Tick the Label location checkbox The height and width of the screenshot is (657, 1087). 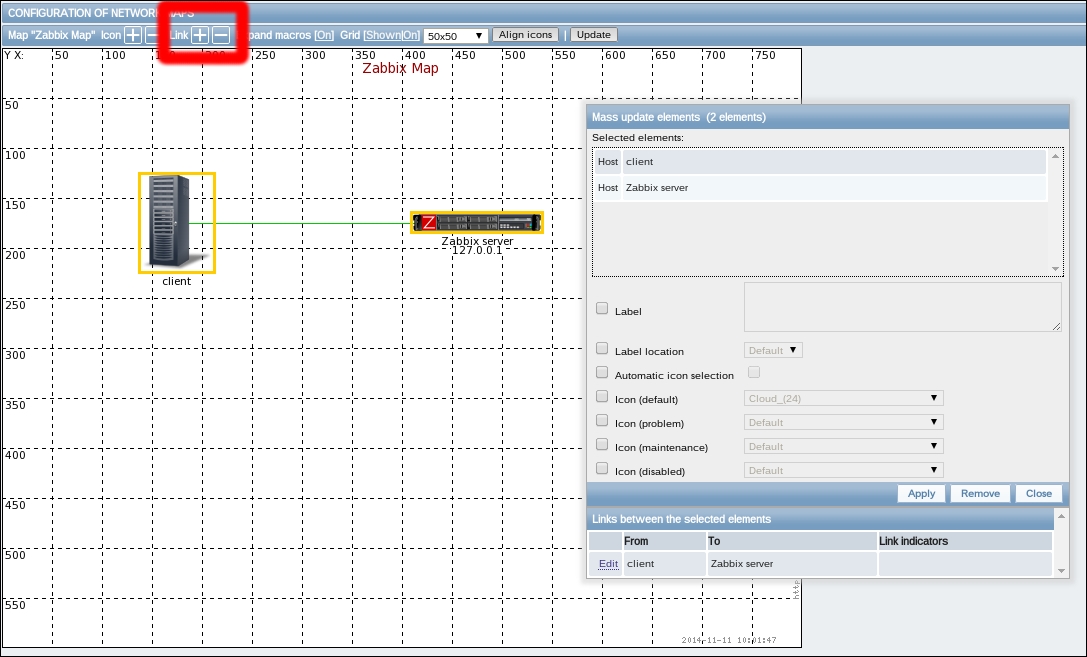tap(602, 349)
